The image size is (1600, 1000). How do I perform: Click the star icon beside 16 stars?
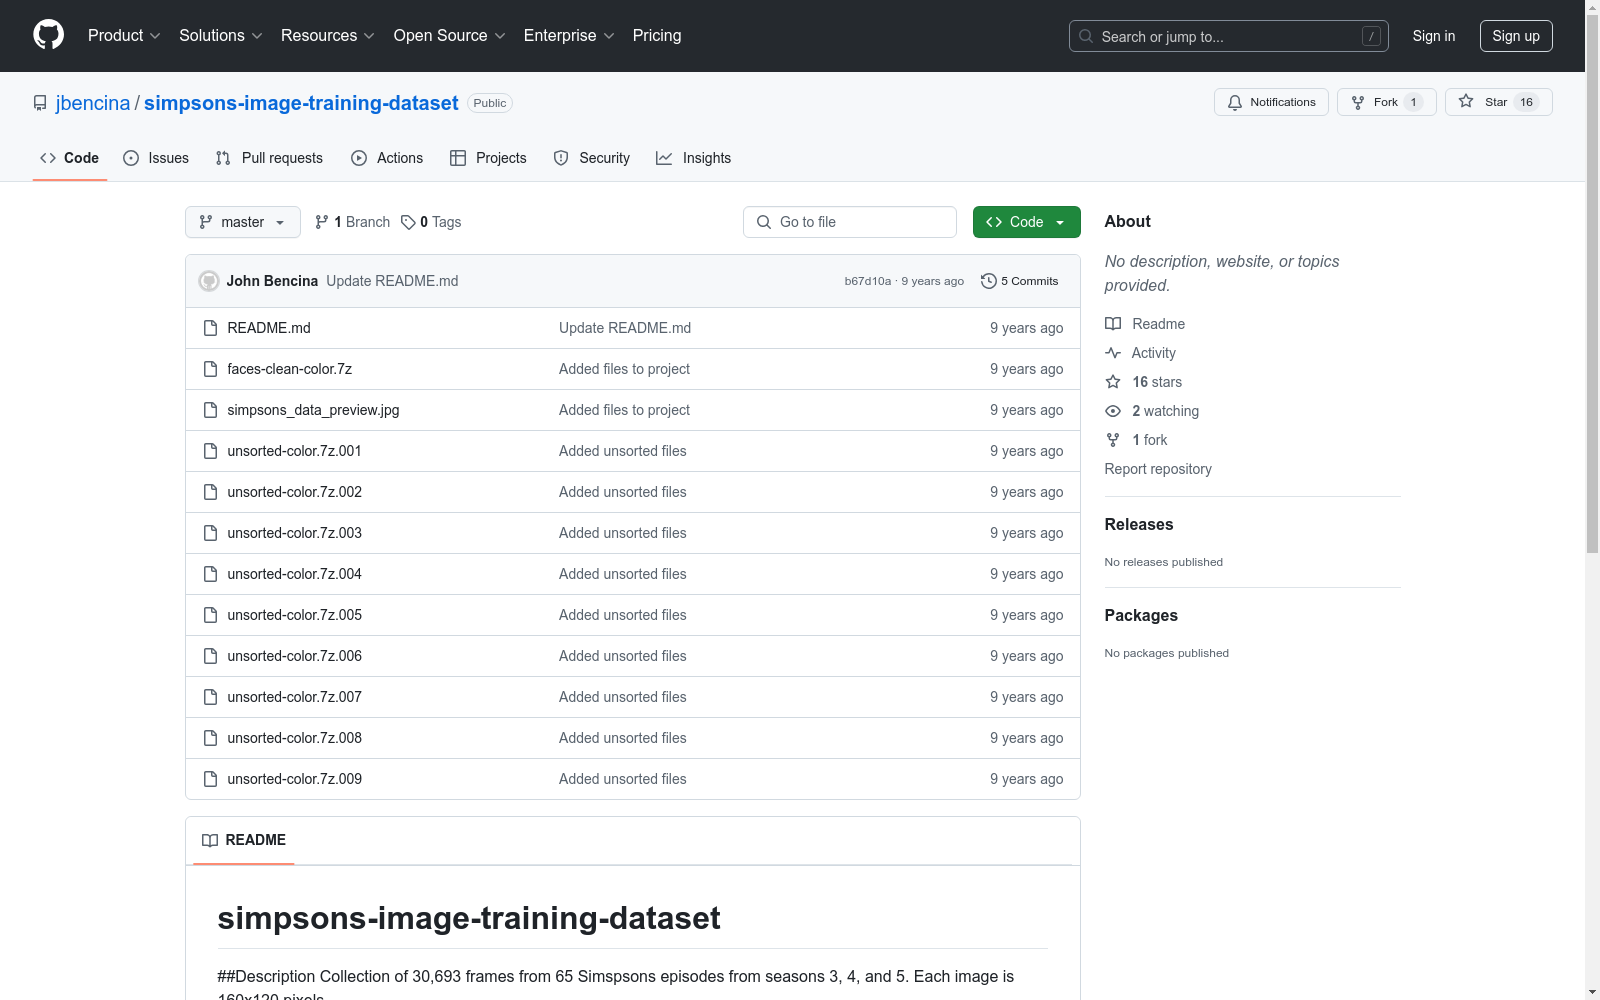pos(1113,382)
